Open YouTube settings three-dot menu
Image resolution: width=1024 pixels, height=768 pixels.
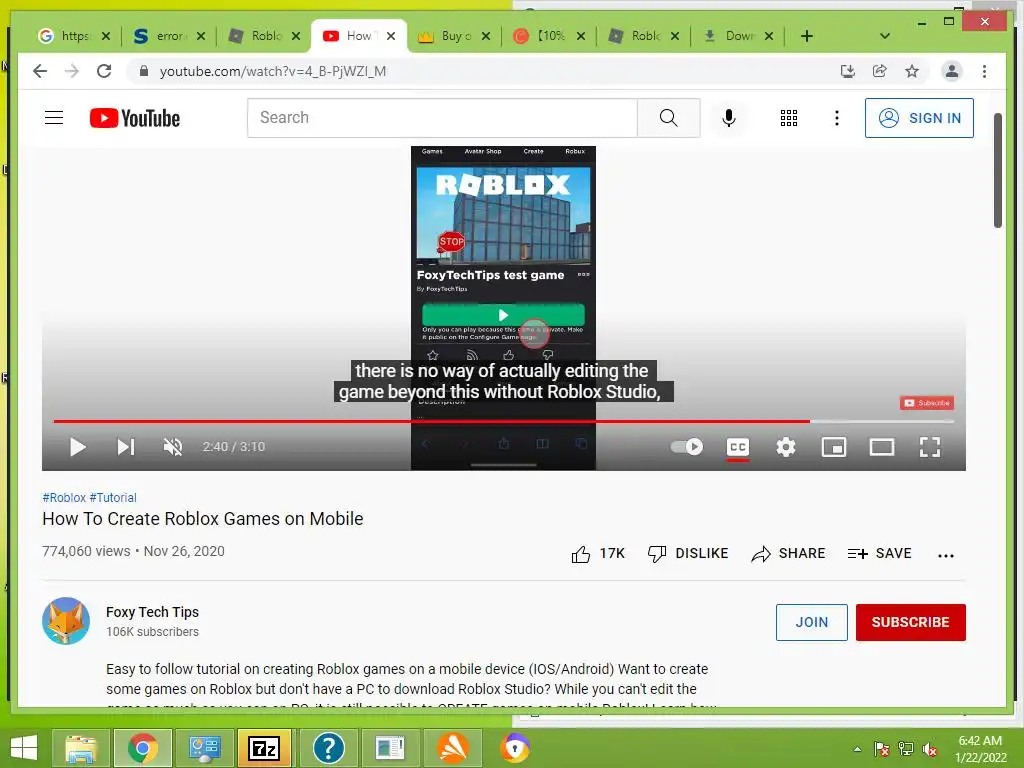[837, 118]
